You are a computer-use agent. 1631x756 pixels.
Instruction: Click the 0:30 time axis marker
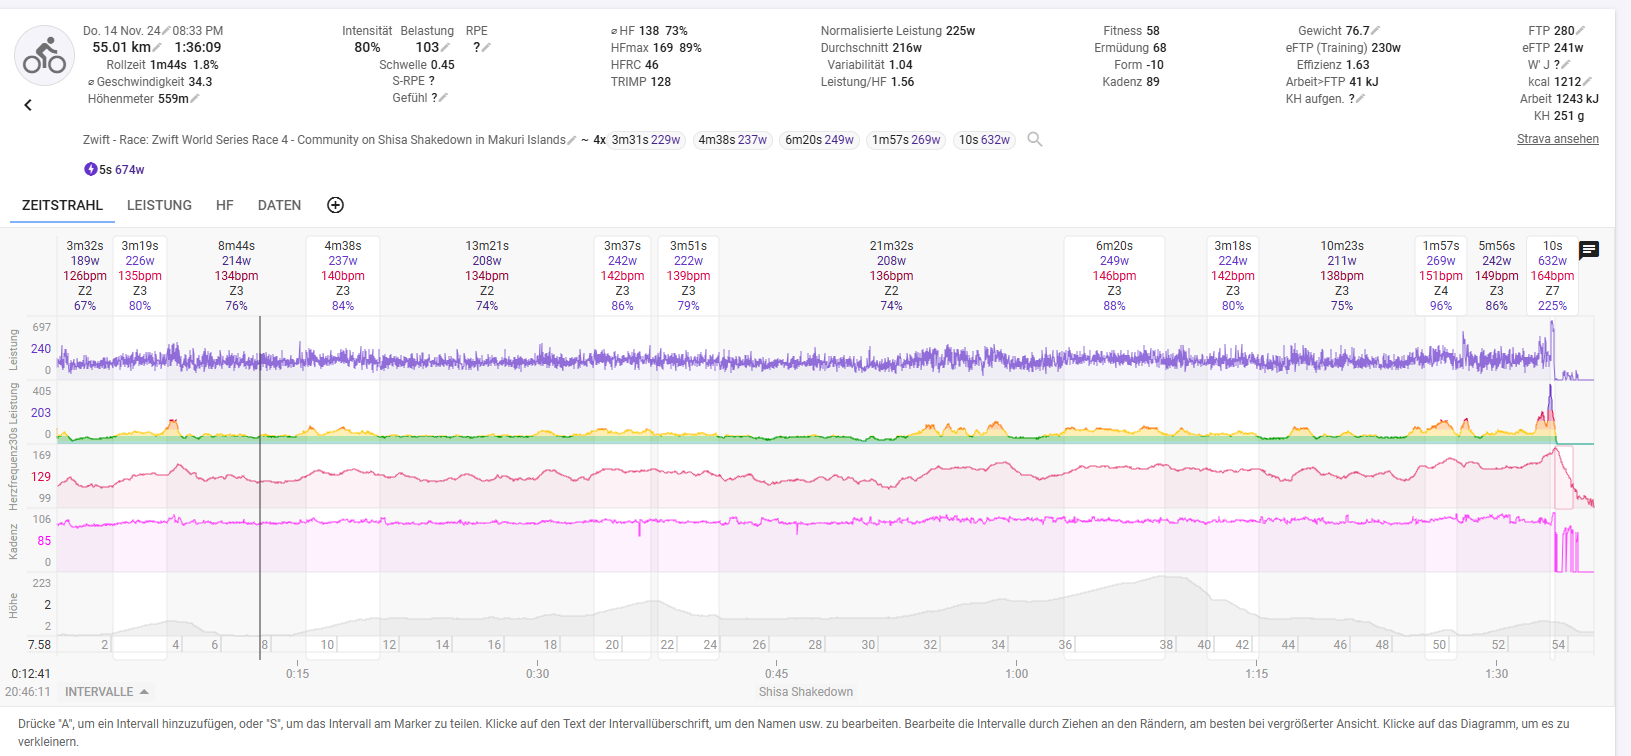[x=537, y=674]
